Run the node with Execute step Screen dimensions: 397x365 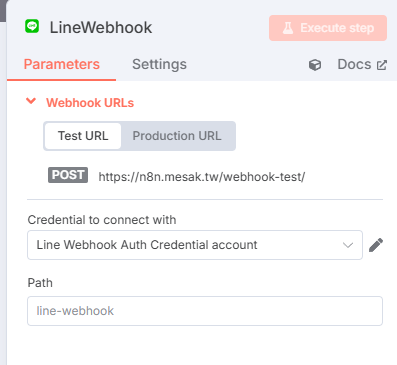(x=328, y=28)
